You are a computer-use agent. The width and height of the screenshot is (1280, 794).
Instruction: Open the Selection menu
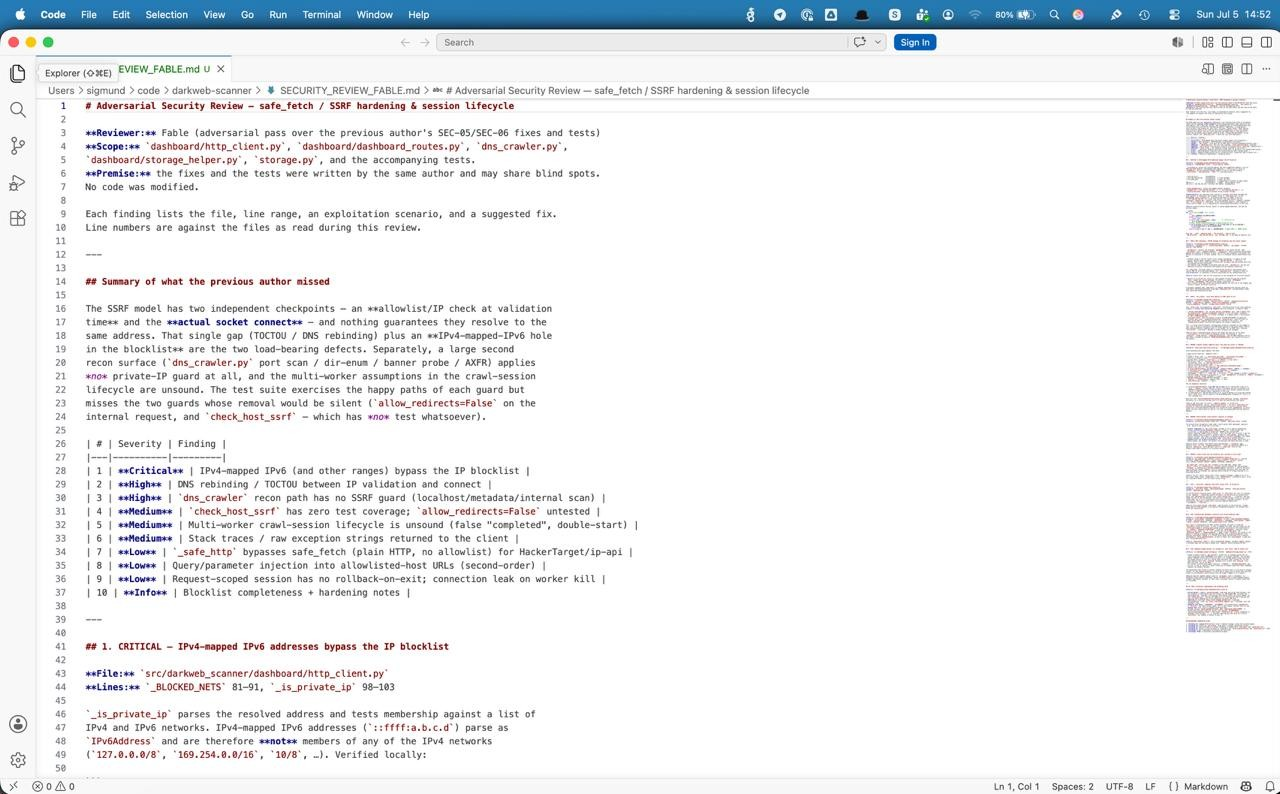(x=166, y=14)
